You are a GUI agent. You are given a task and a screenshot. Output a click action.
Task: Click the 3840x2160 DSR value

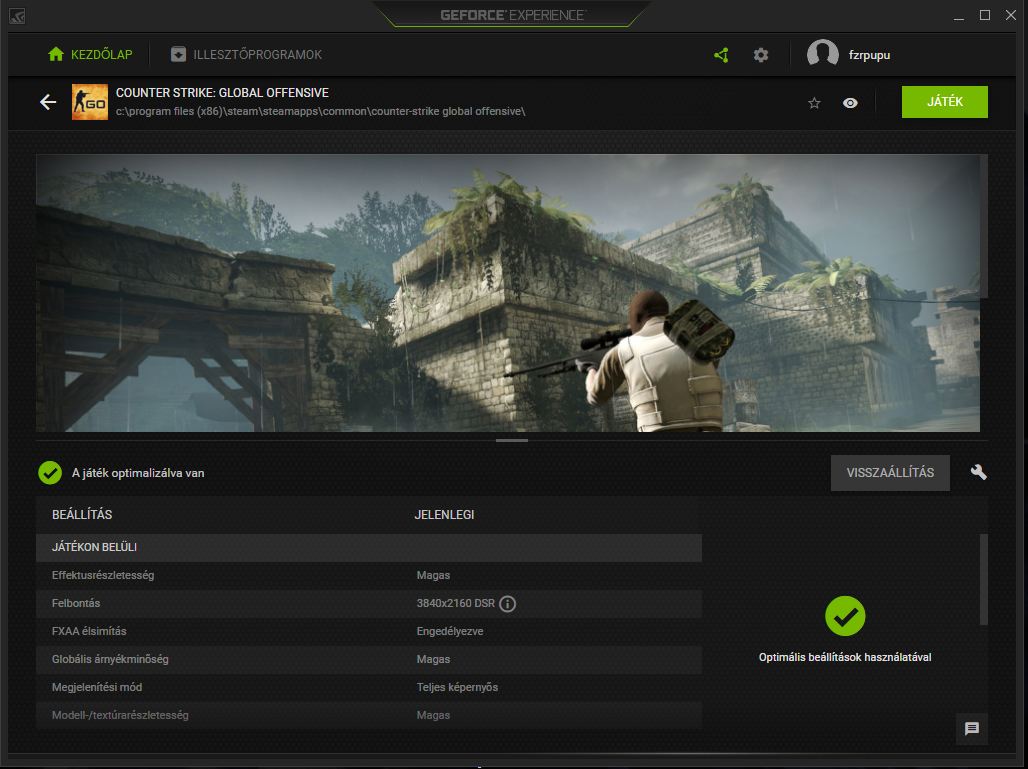point(456,603)
